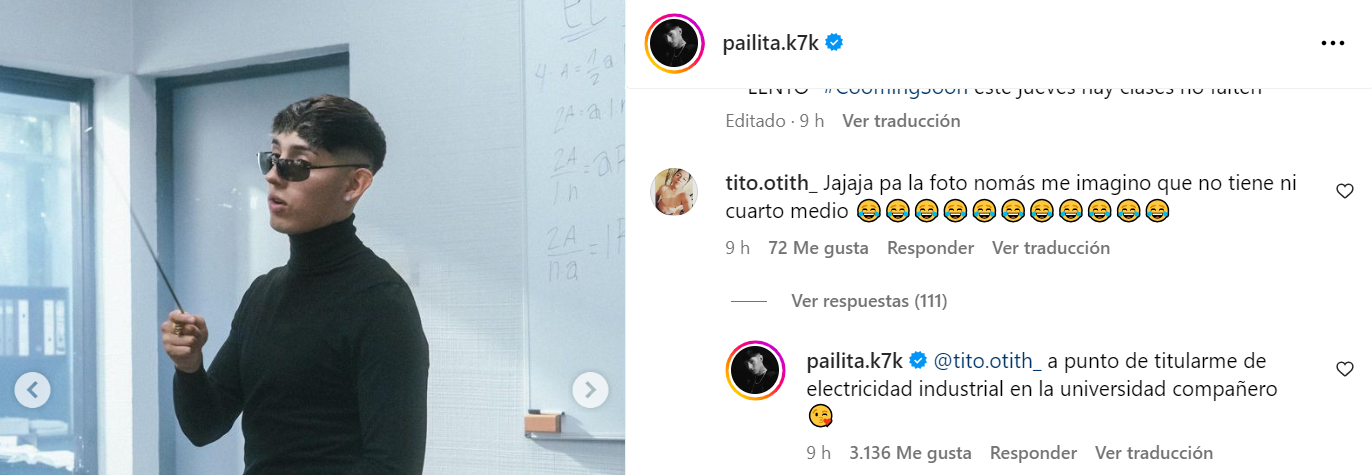Open the @tito.otith_ mention link
Screen dimensions: 1372x475
tap(988, 360)
